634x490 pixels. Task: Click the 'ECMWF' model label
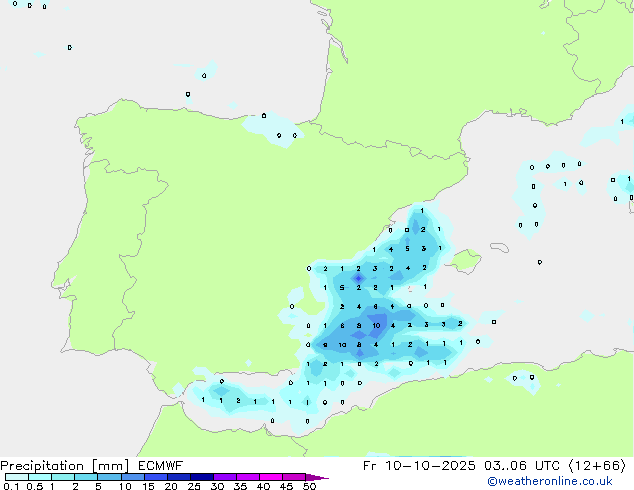coord(161,466)
